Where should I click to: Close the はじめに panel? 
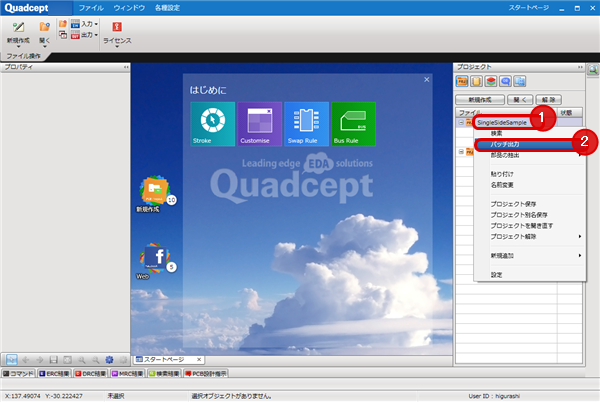coord(427,80)
